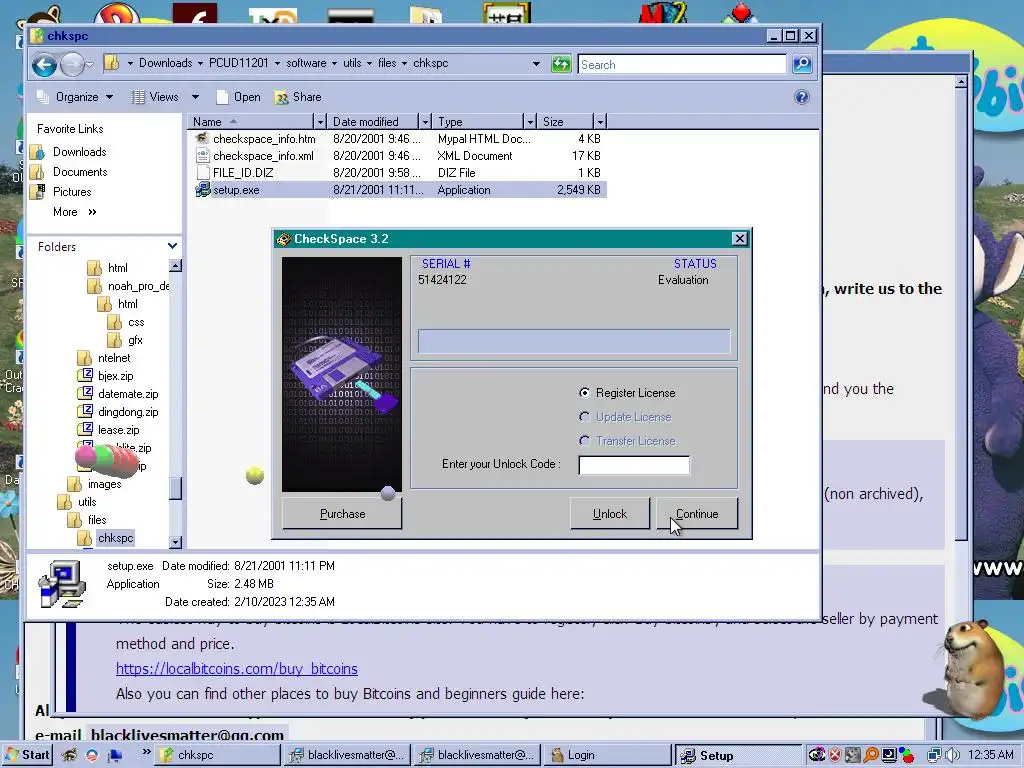
Task: Click the Documents folder icon in Favorite Links
Action: pos(39,172)
